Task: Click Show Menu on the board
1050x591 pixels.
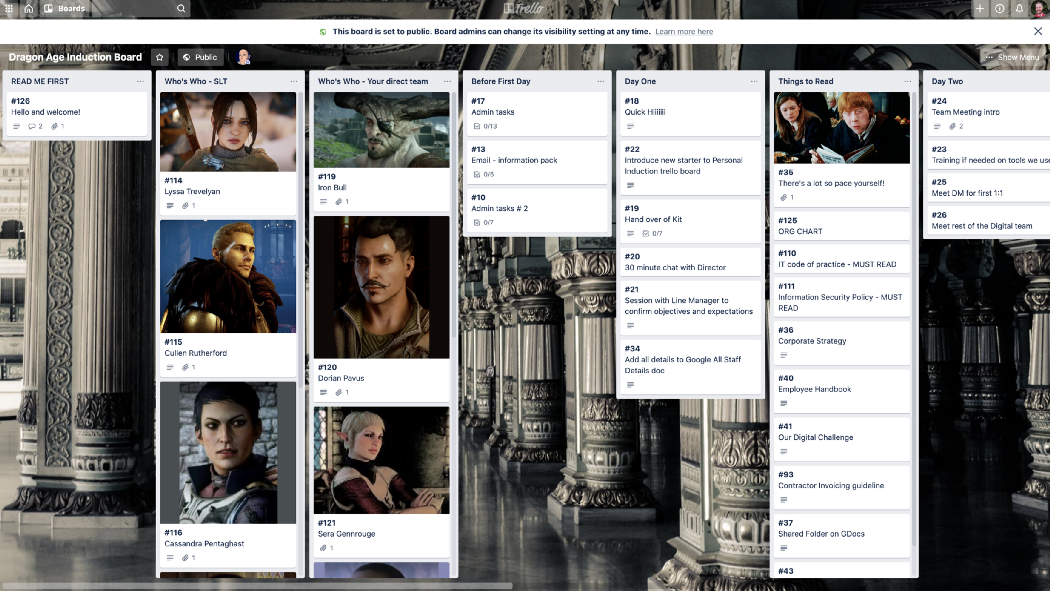Action: click(1012, 58)
